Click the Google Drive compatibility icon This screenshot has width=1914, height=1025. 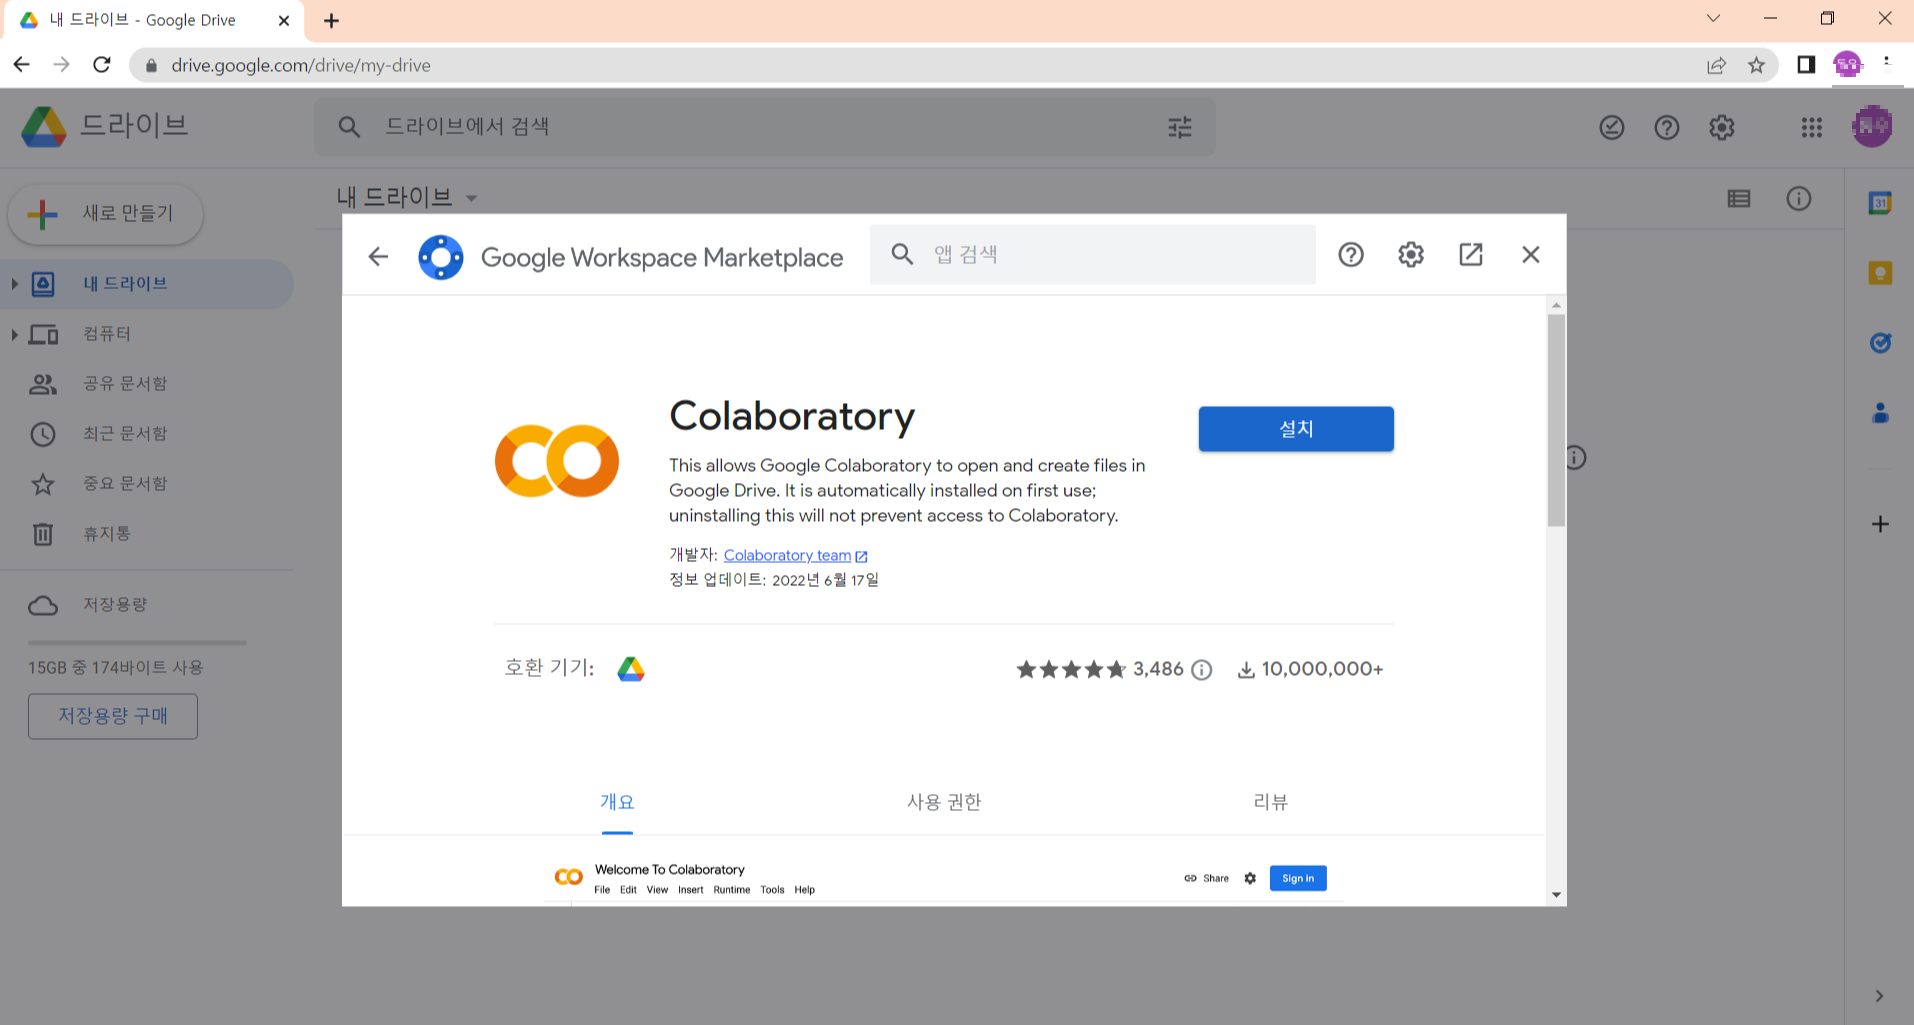pyautogui.click(x=631, y=669)
